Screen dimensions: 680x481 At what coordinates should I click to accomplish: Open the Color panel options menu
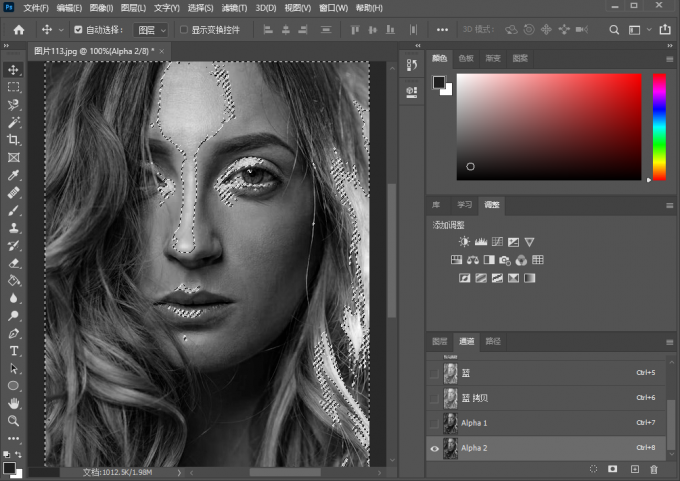coord(670,59)
